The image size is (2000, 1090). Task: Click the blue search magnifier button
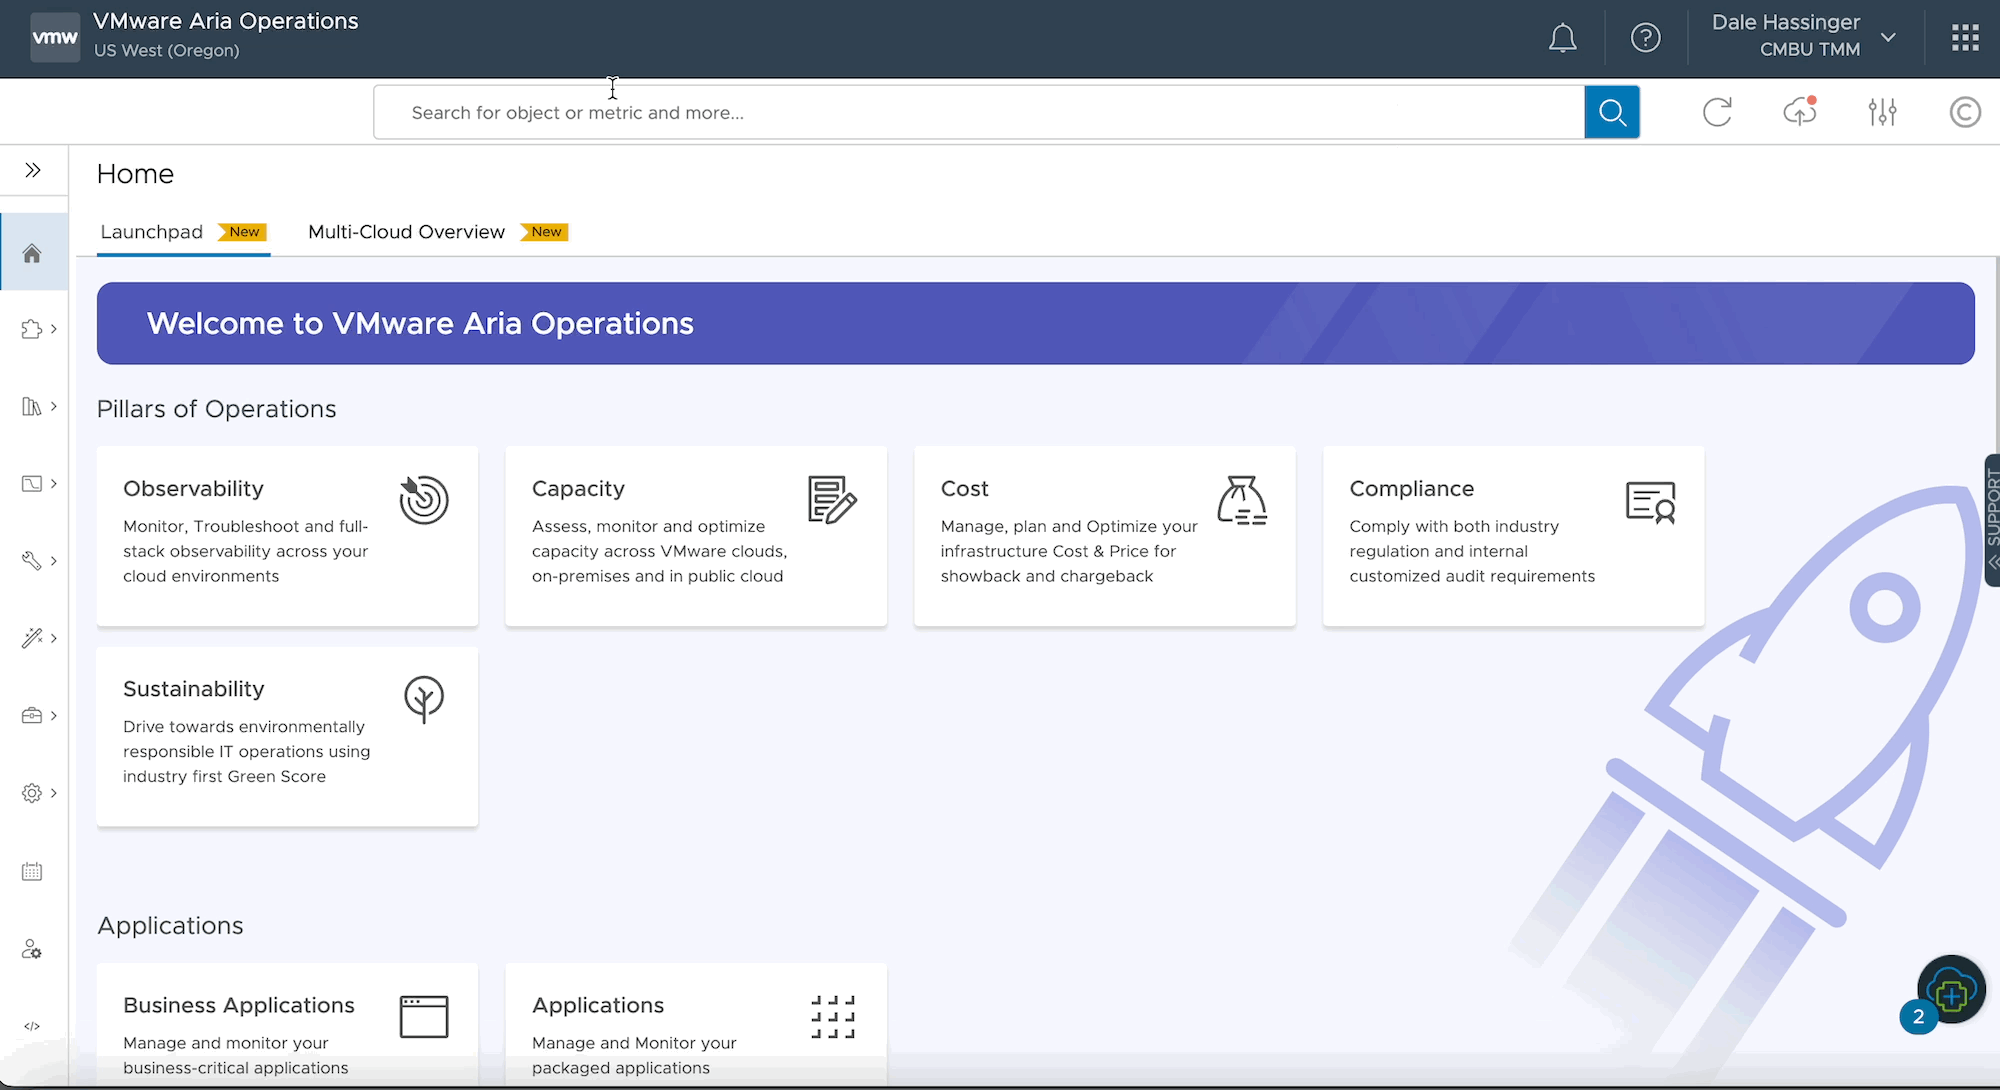point(1611,112)
